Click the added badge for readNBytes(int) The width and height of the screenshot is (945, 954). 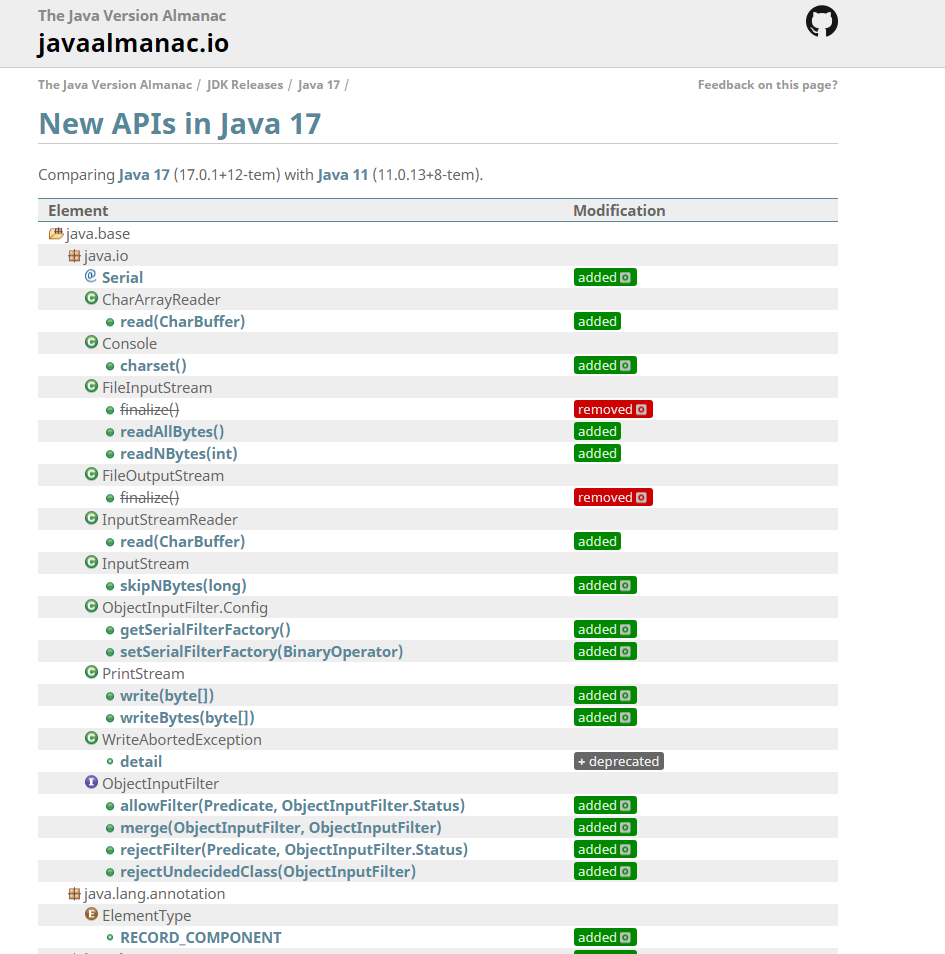pyautogui.click(x=597, y=453)
